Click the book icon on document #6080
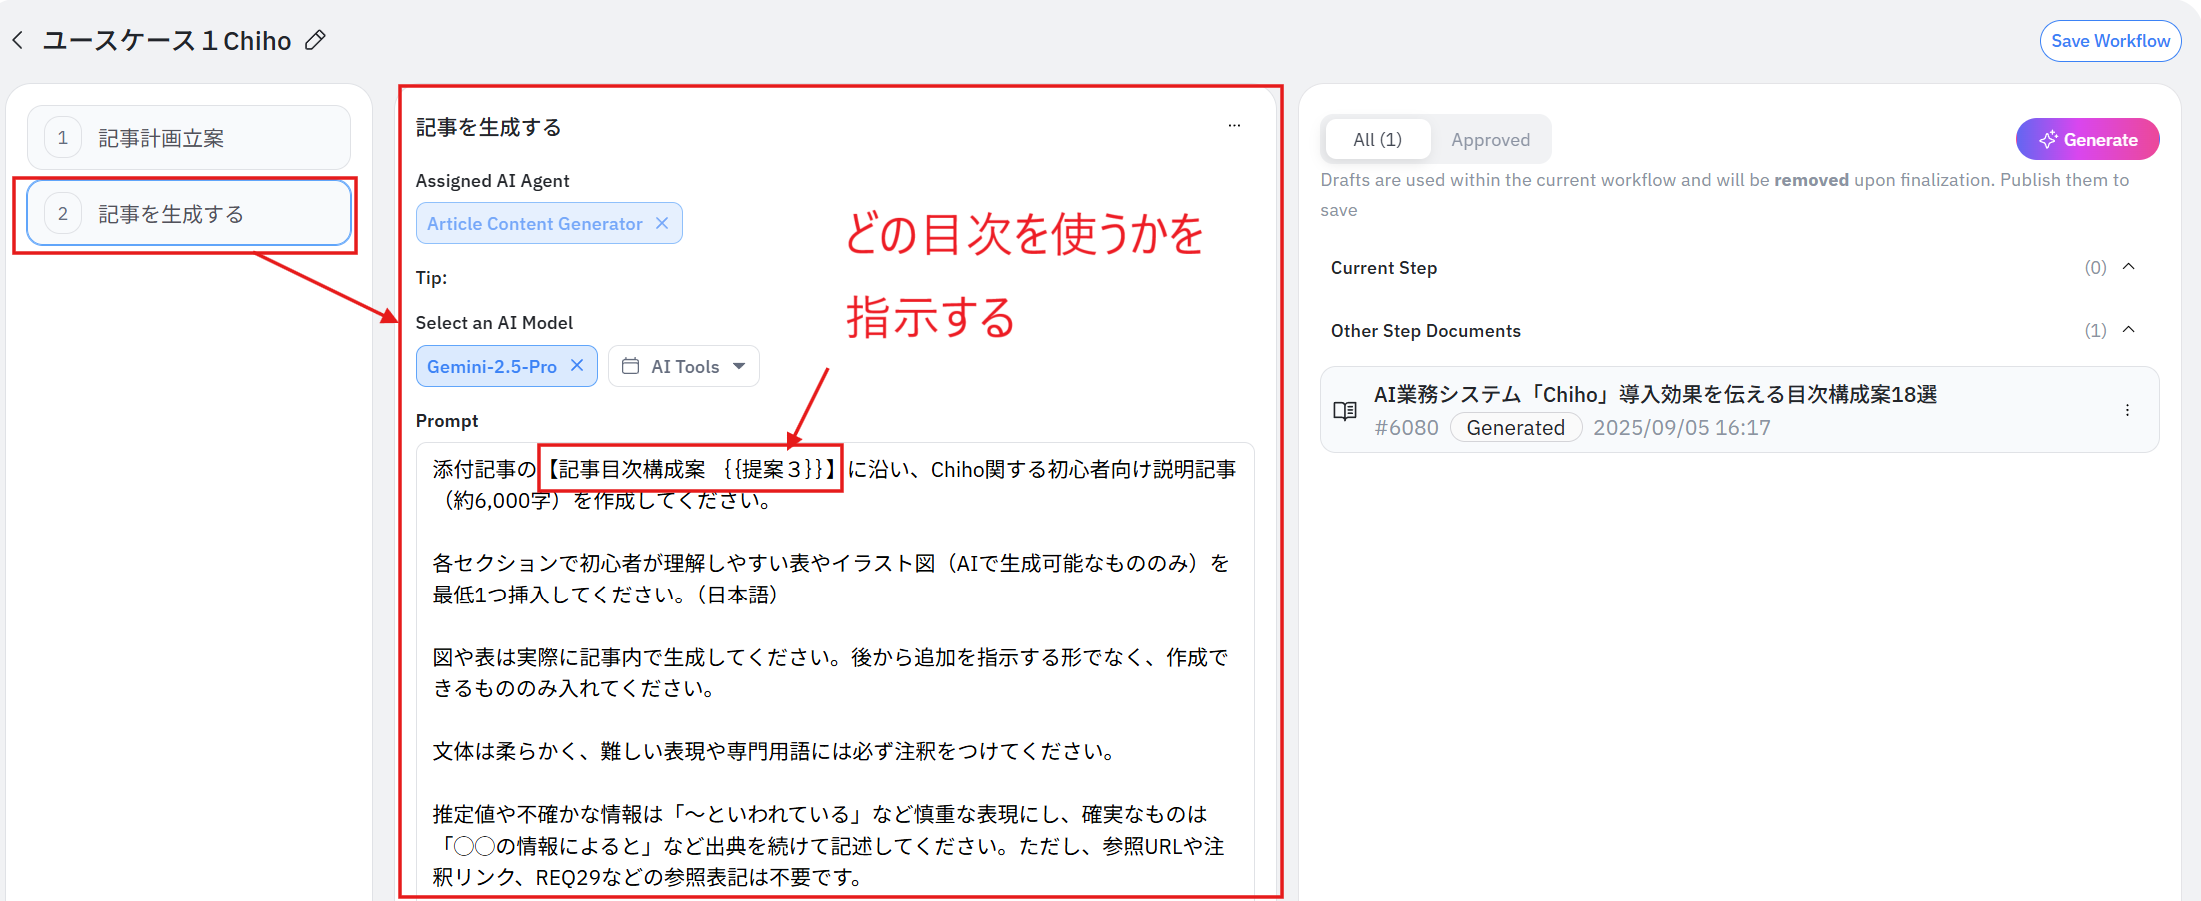 (x=1345, y=411)
